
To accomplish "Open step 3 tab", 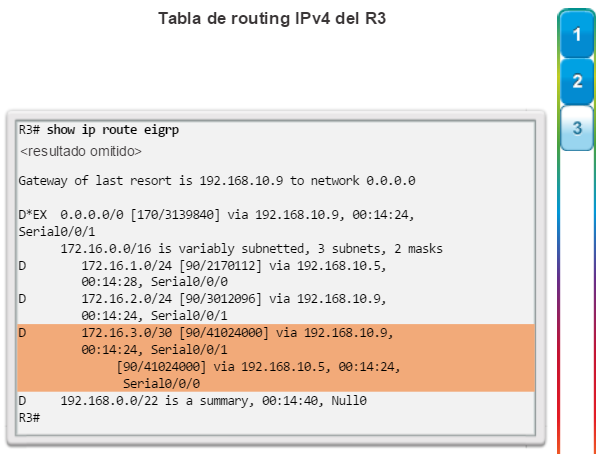I will [577, 128].
